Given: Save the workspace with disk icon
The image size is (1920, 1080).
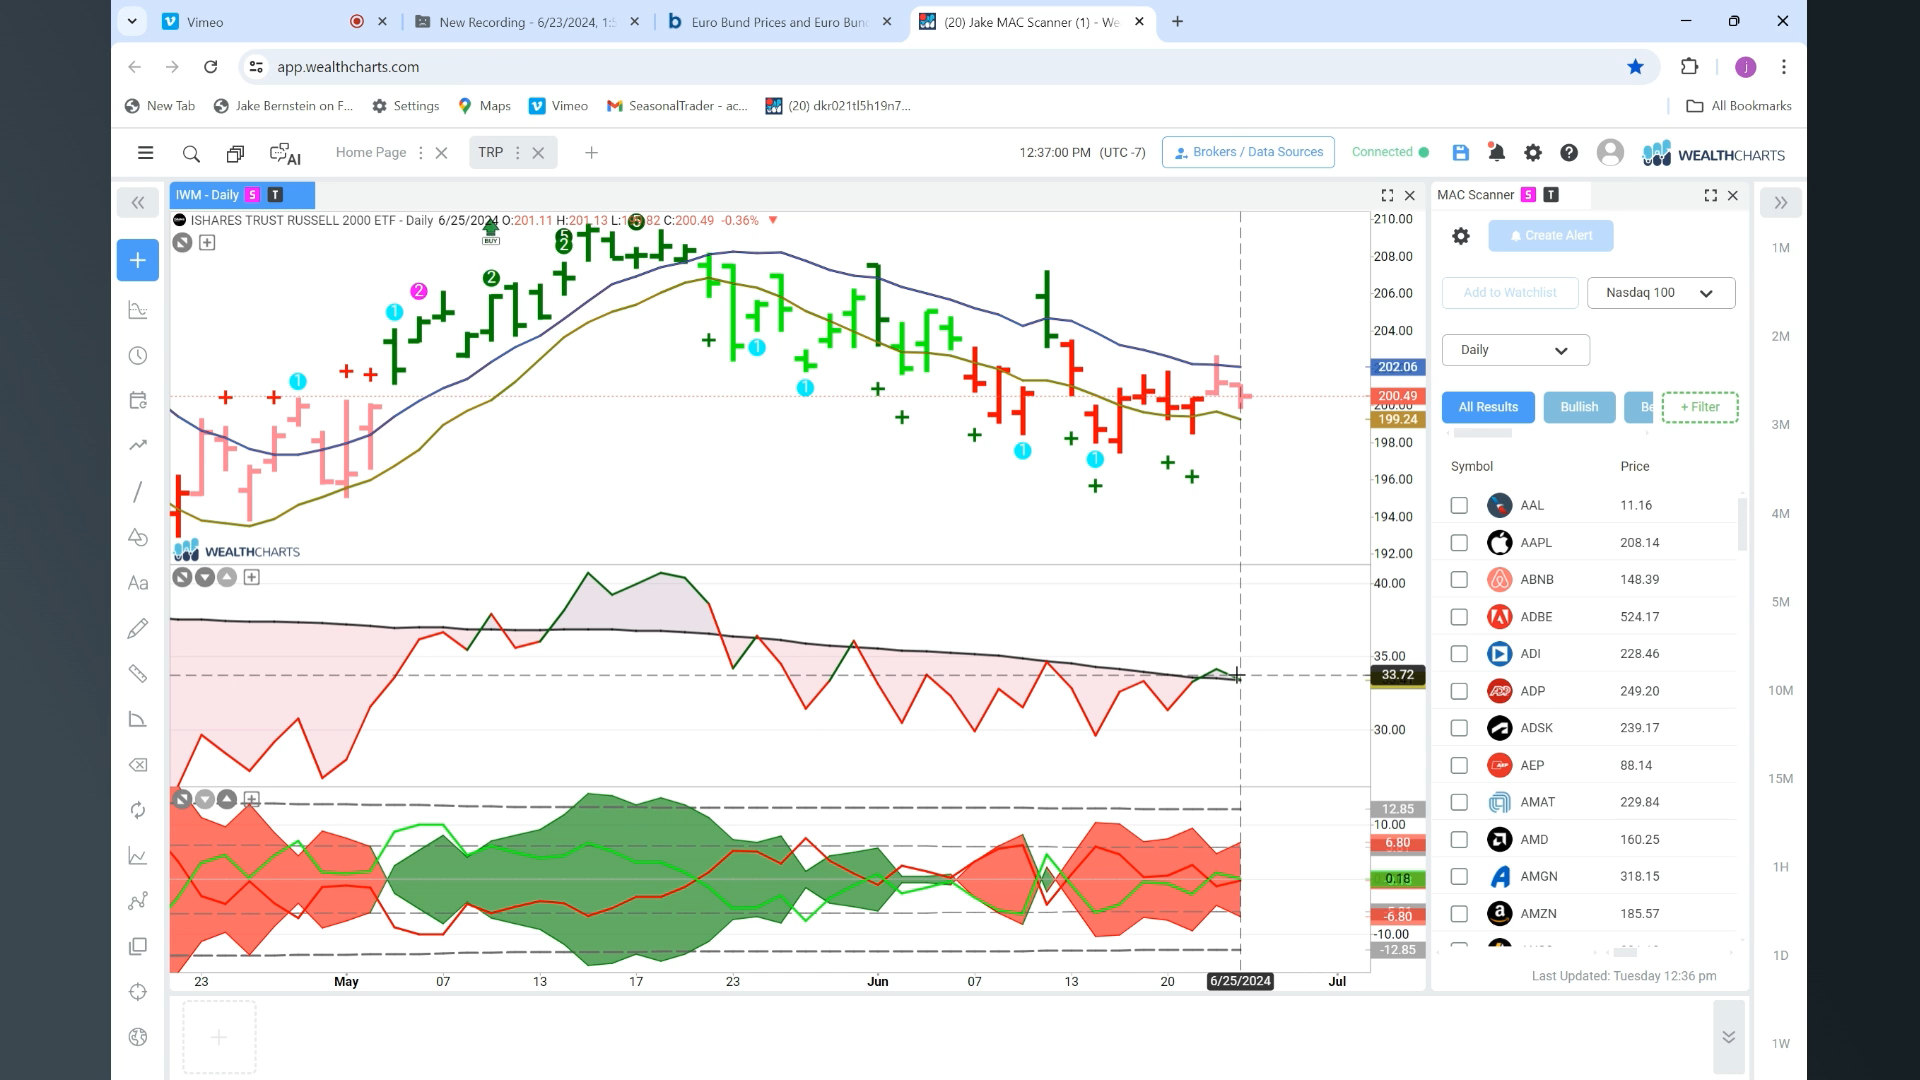Looking at the screenshot, I should [x=1460, y=153].
